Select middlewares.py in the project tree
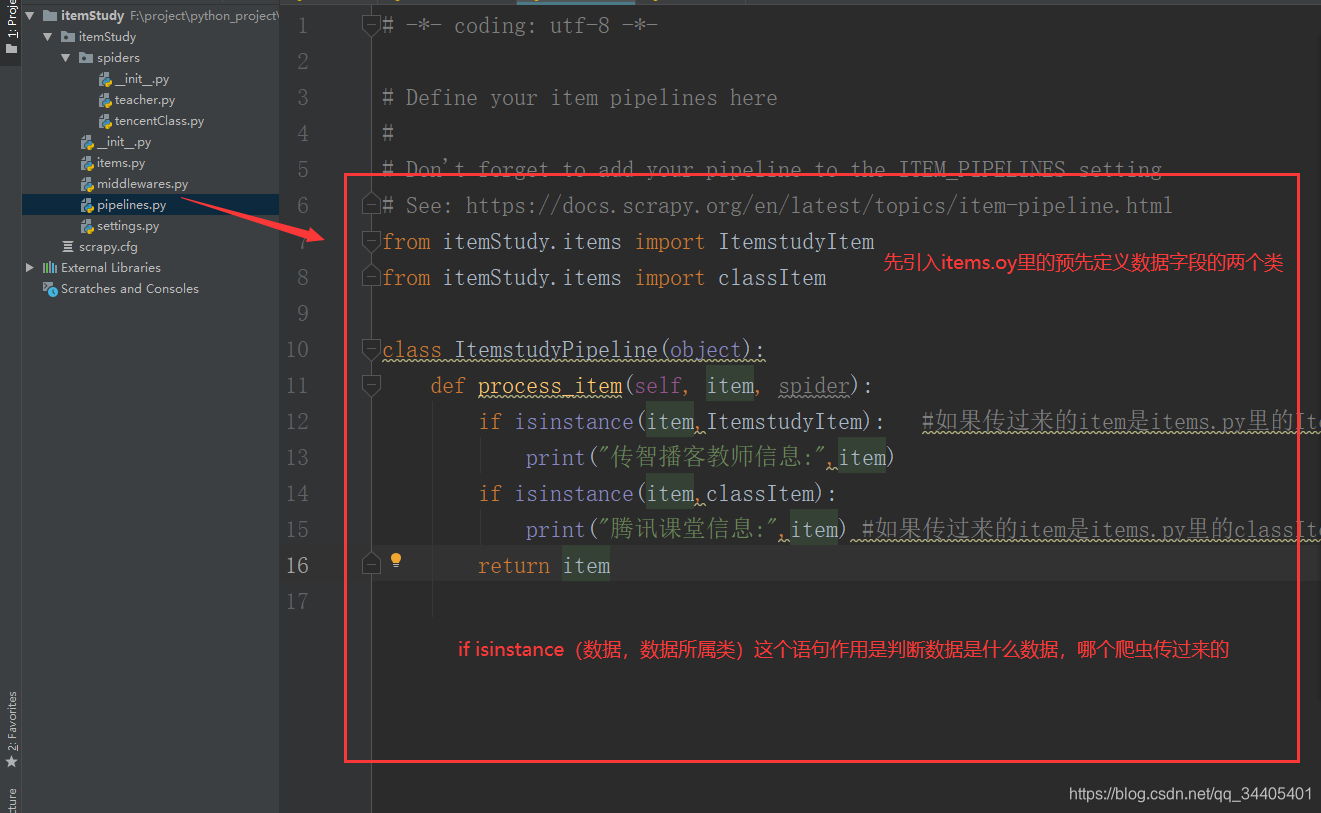 coord(142,184)
